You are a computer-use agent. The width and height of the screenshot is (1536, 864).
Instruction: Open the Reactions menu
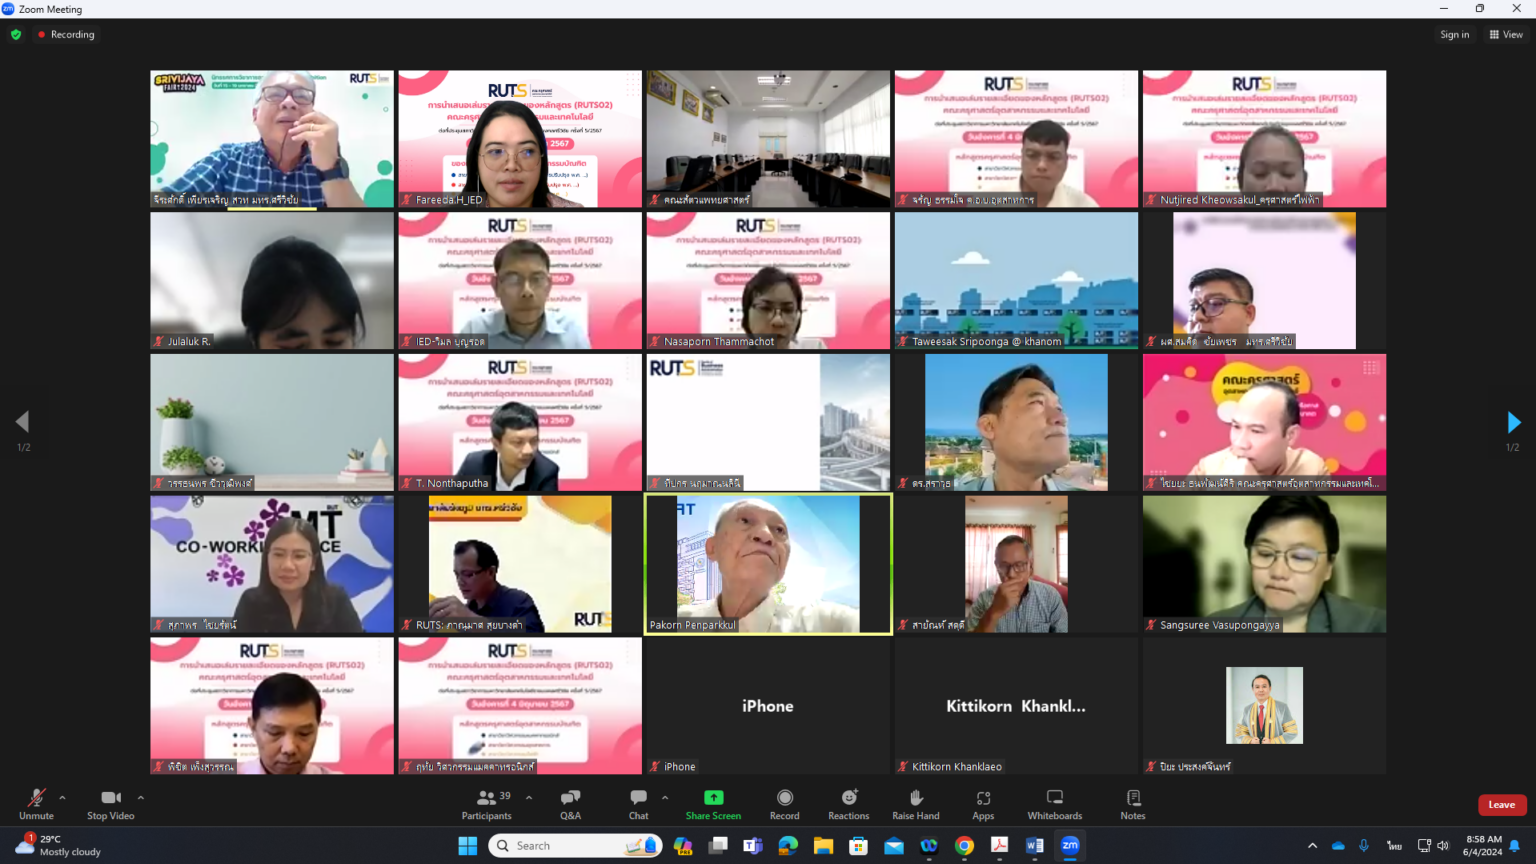848,803
